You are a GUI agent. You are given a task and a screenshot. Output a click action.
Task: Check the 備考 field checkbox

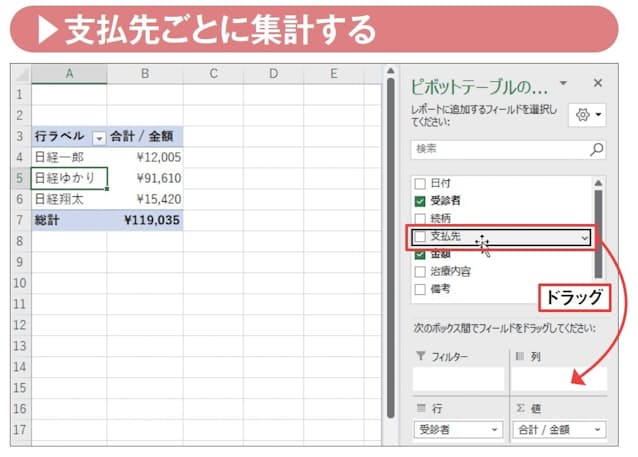tap(420, 289)
